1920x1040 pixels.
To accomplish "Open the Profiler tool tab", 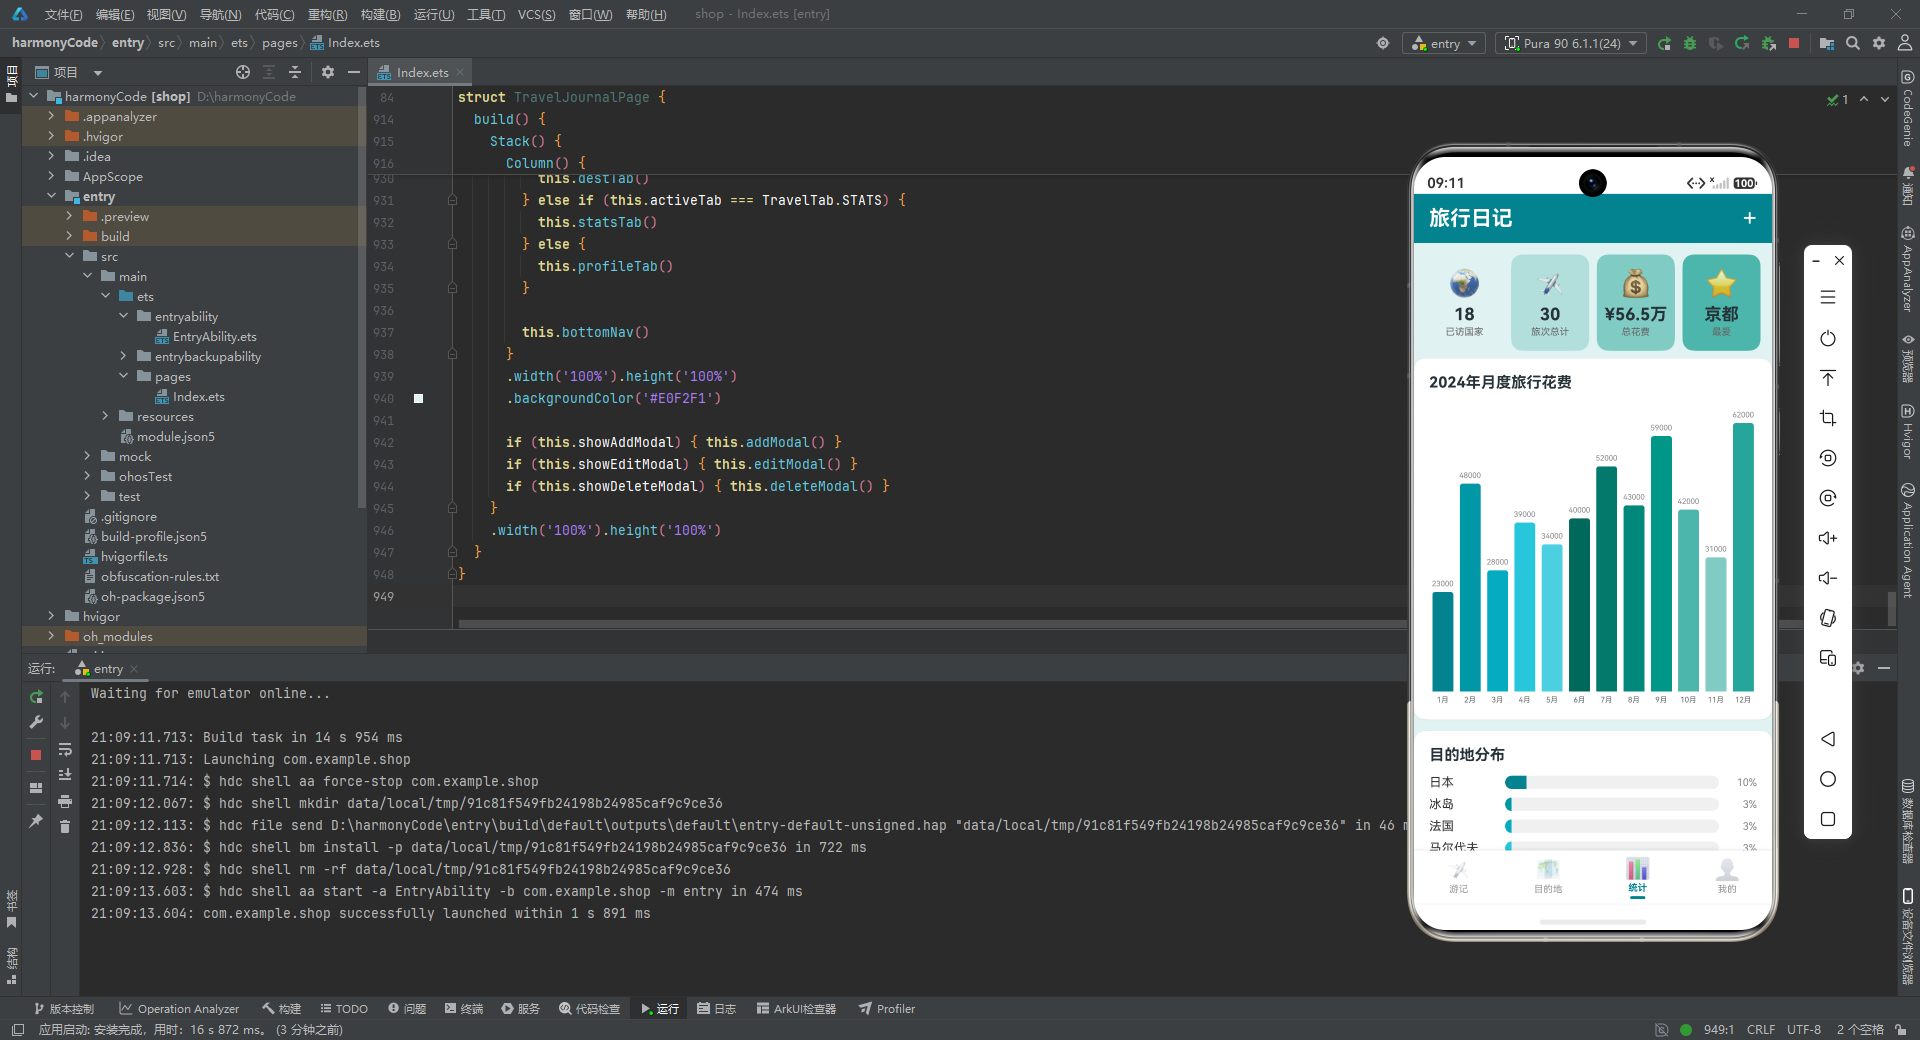I will [886, 1008].
